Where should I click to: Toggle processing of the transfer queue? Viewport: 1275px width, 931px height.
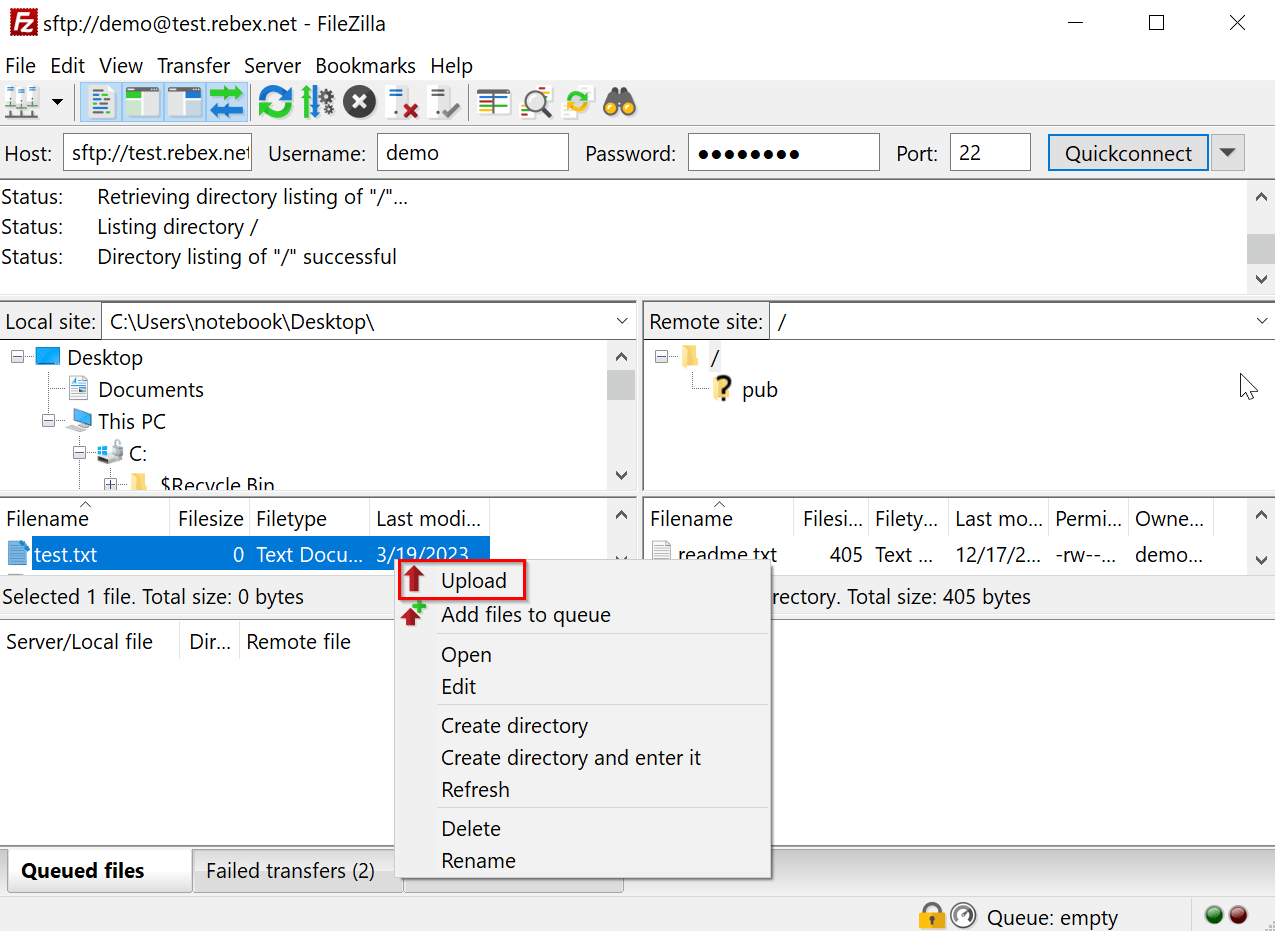(317, 102)
